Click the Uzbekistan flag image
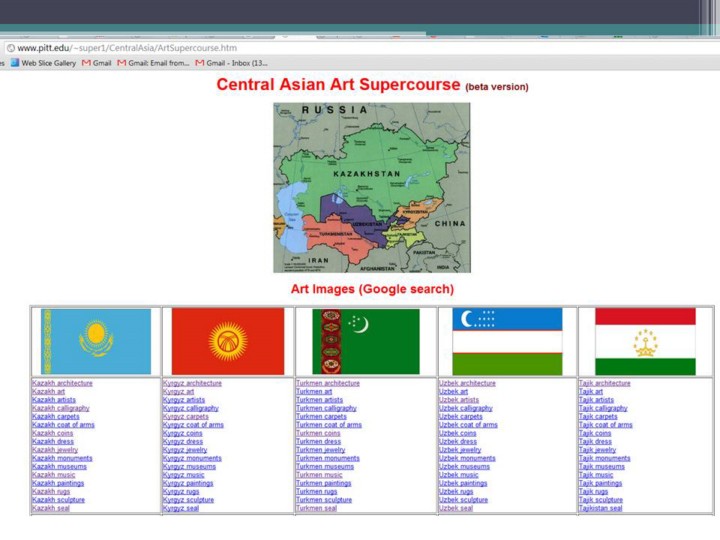Viewport: 720px width, 540px height. click(507, 341)
